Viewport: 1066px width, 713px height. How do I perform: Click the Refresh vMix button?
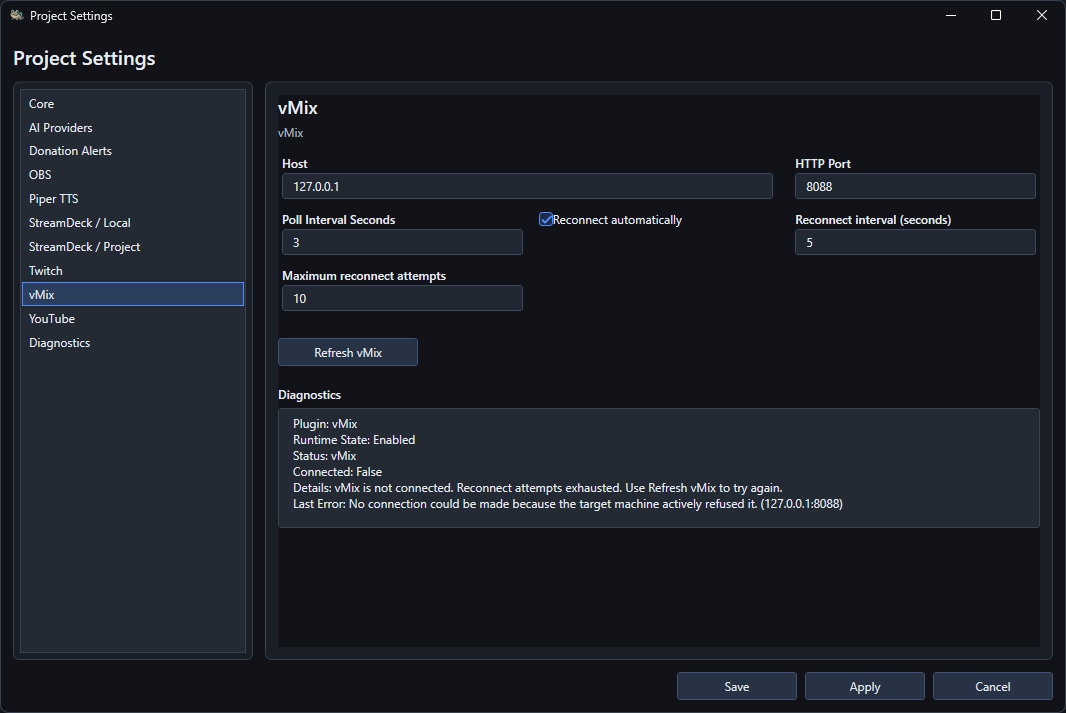(x=348, y=352)
